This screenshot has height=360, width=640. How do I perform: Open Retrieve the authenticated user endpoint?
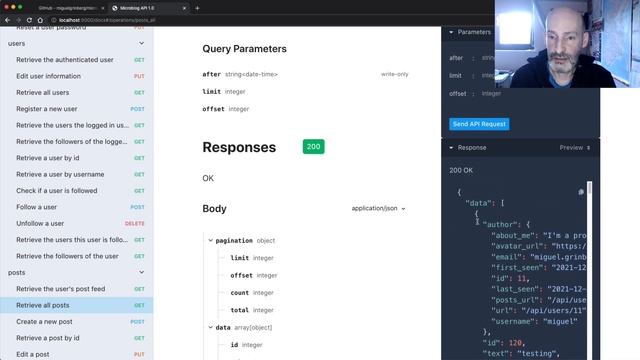tap(77, 60)
